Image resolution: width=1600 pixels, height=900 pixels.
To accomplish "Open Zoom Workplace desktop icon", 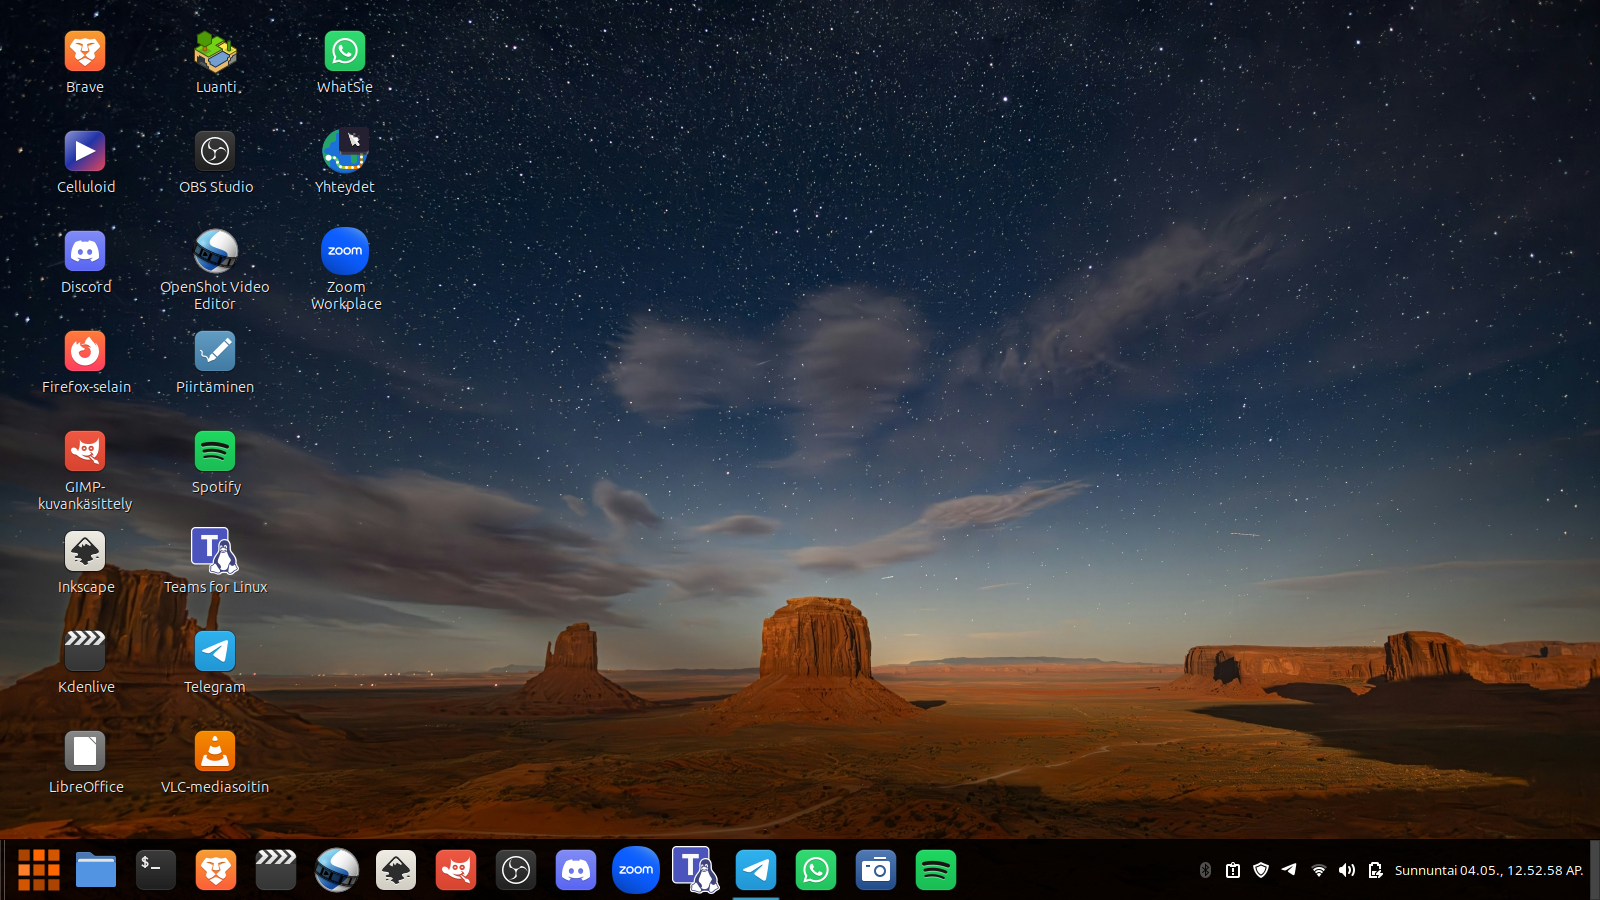I will click(345, 252).
